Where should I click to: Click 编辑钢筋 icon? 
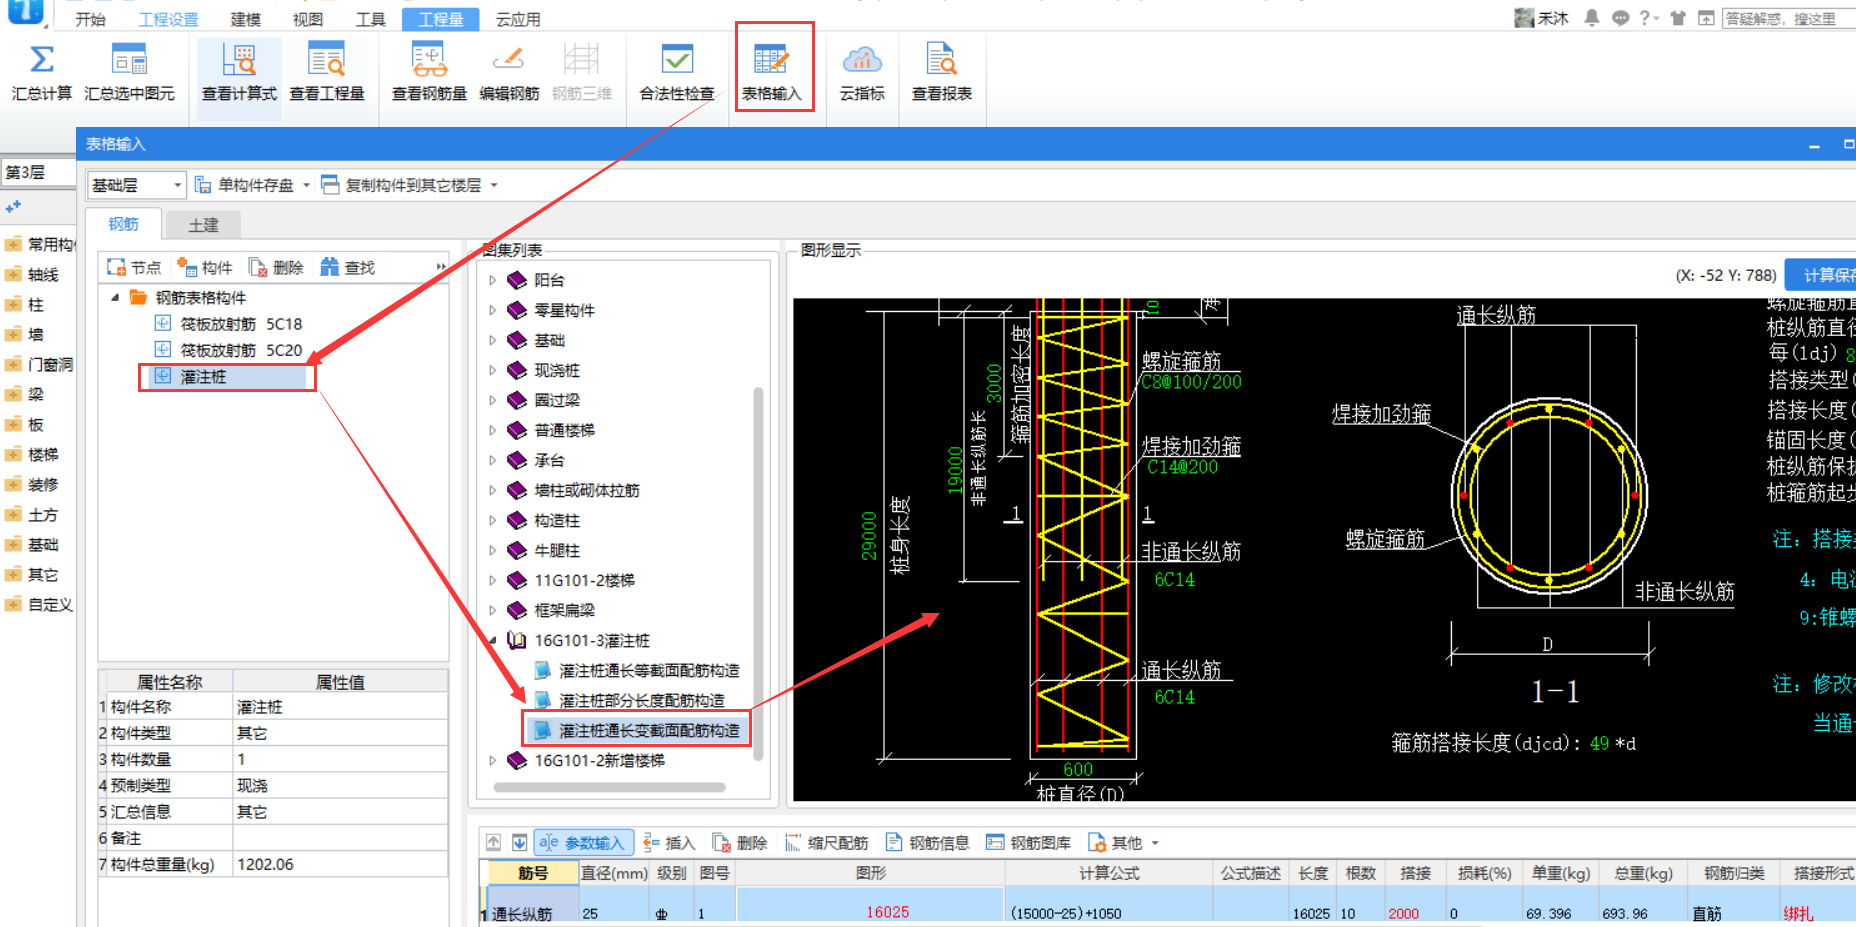509,60
